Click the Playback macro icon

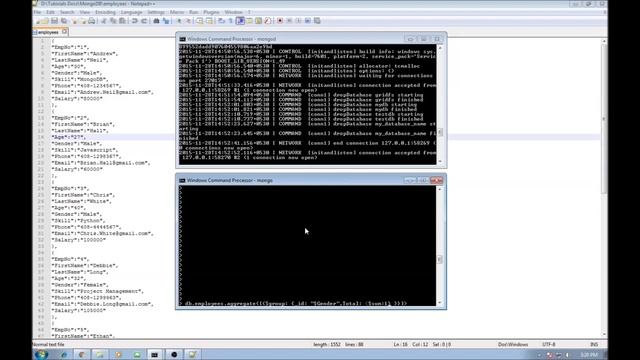coord(298,21)
